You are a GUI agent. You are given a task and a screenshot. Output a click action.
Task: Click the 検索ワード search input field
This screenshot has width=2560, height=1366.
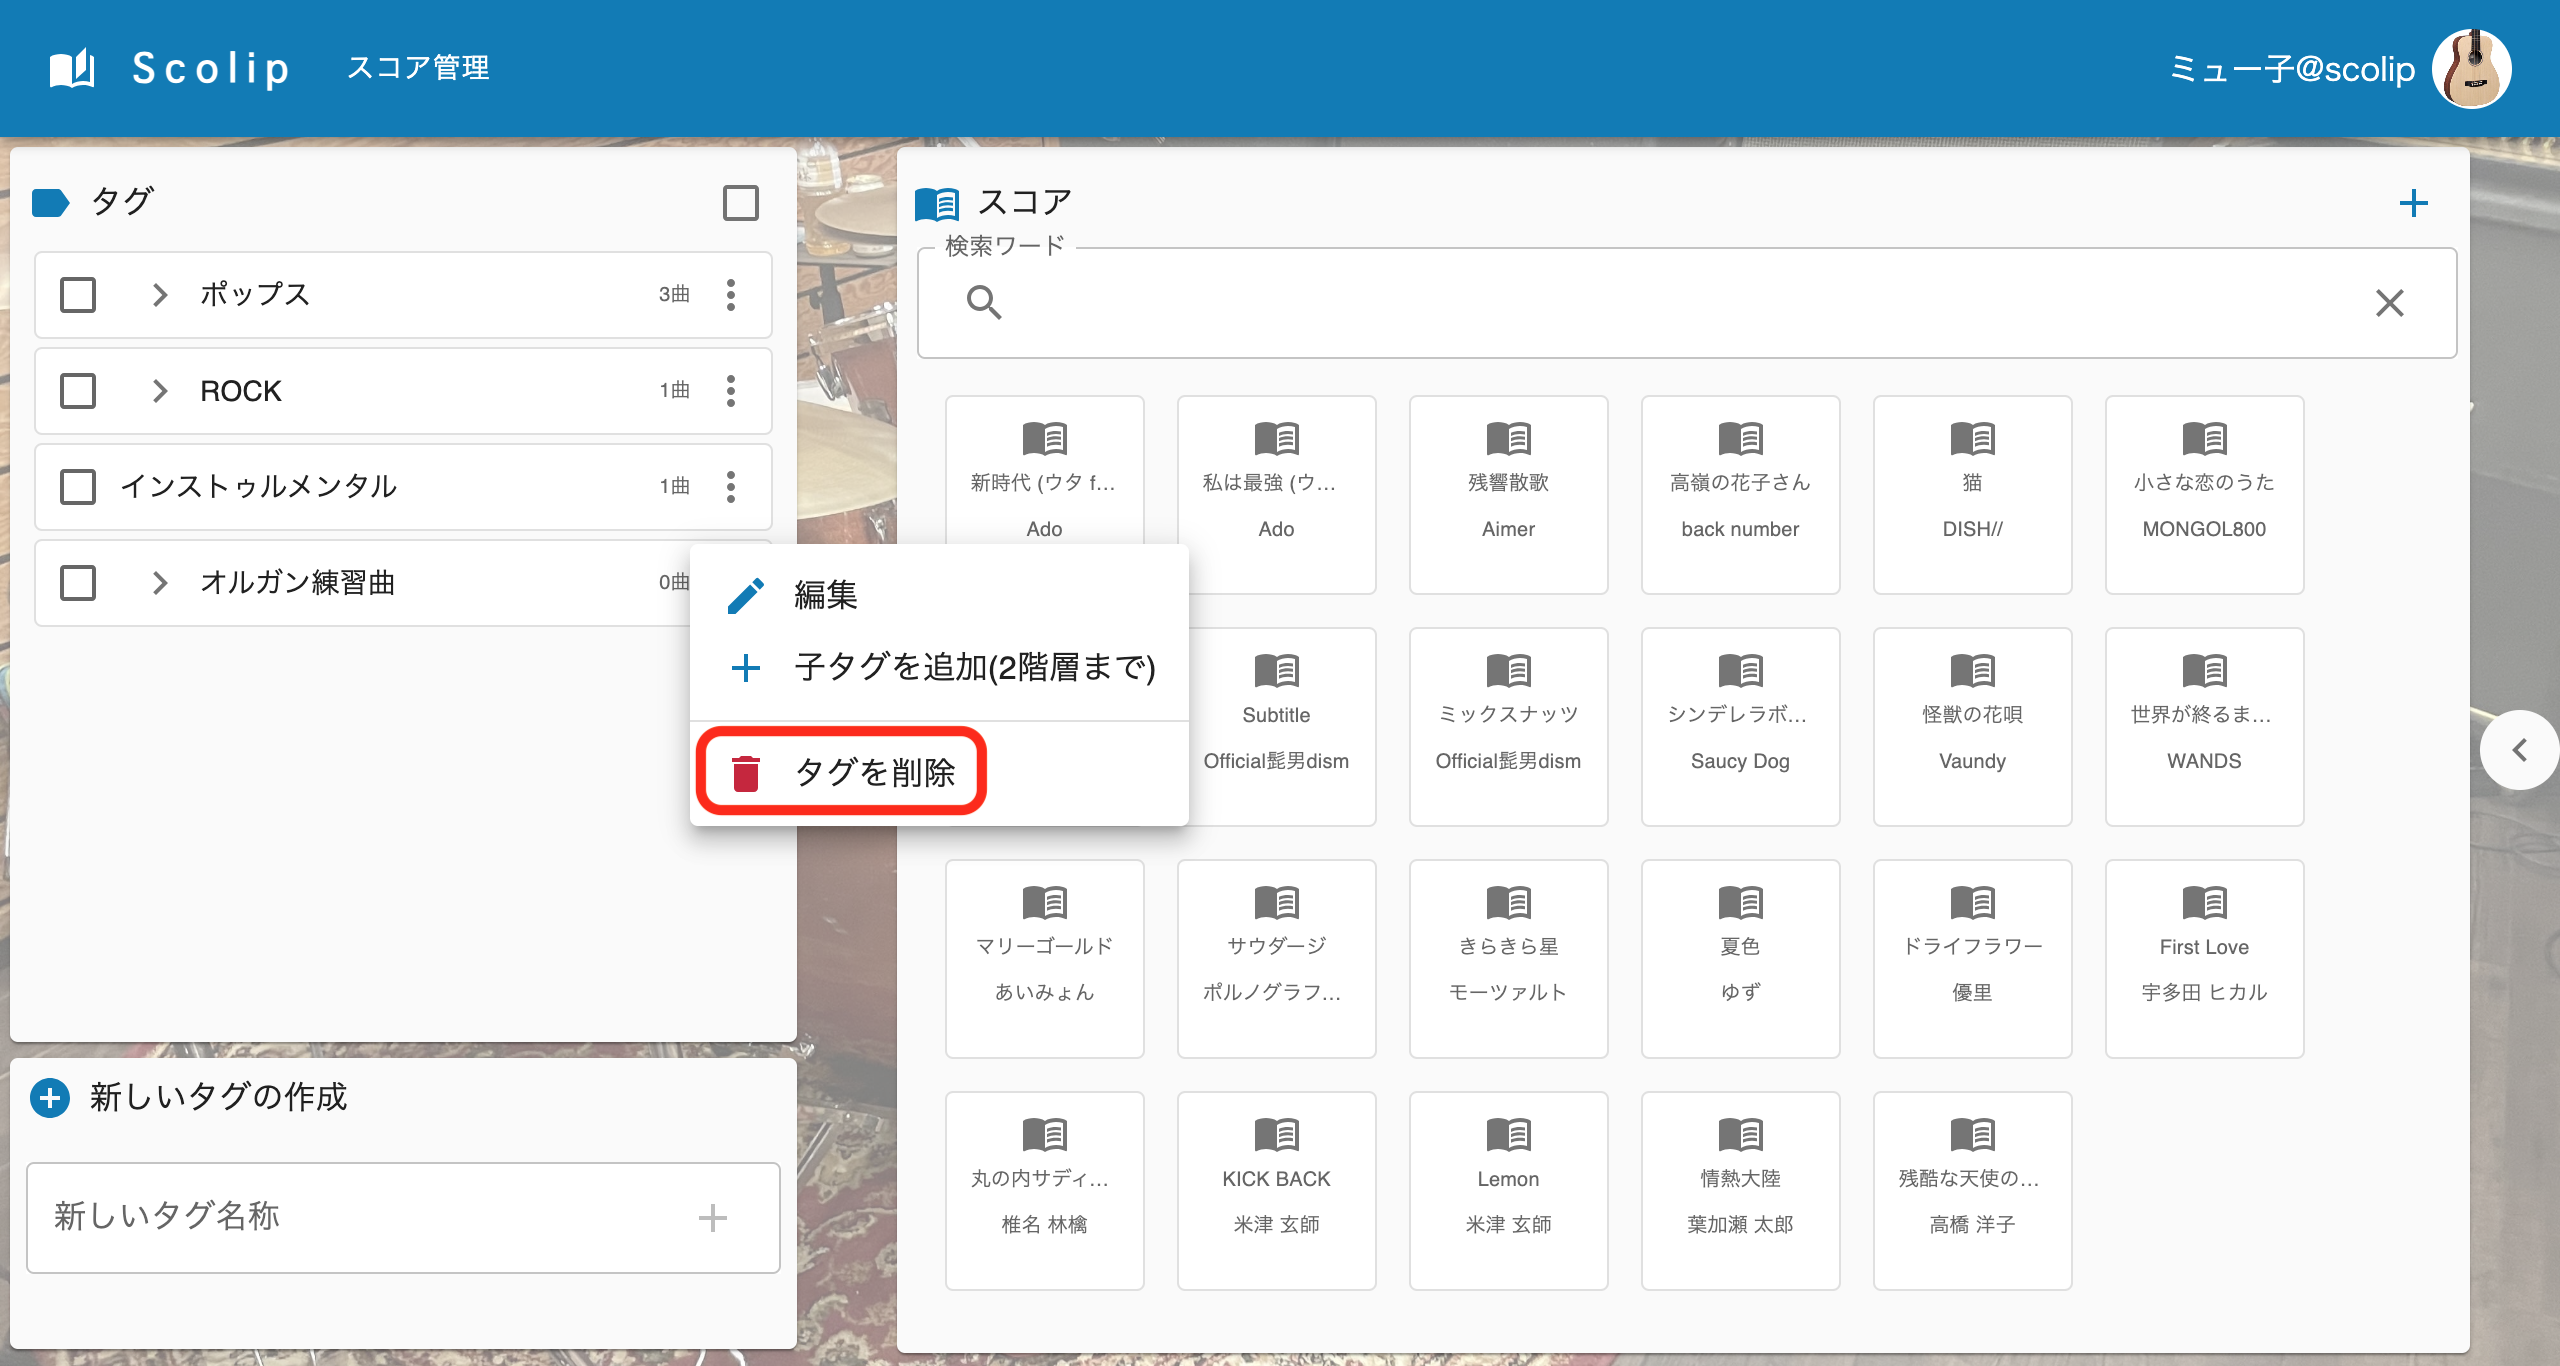[x=1686, y=302]
